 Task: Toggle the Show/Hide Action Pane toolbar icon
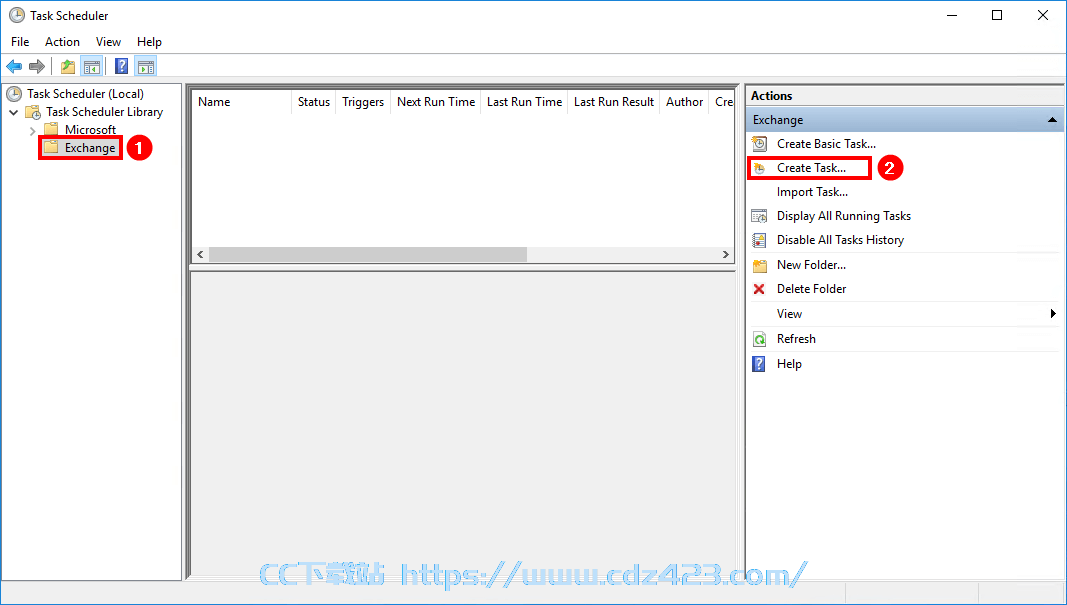[146, 66]
